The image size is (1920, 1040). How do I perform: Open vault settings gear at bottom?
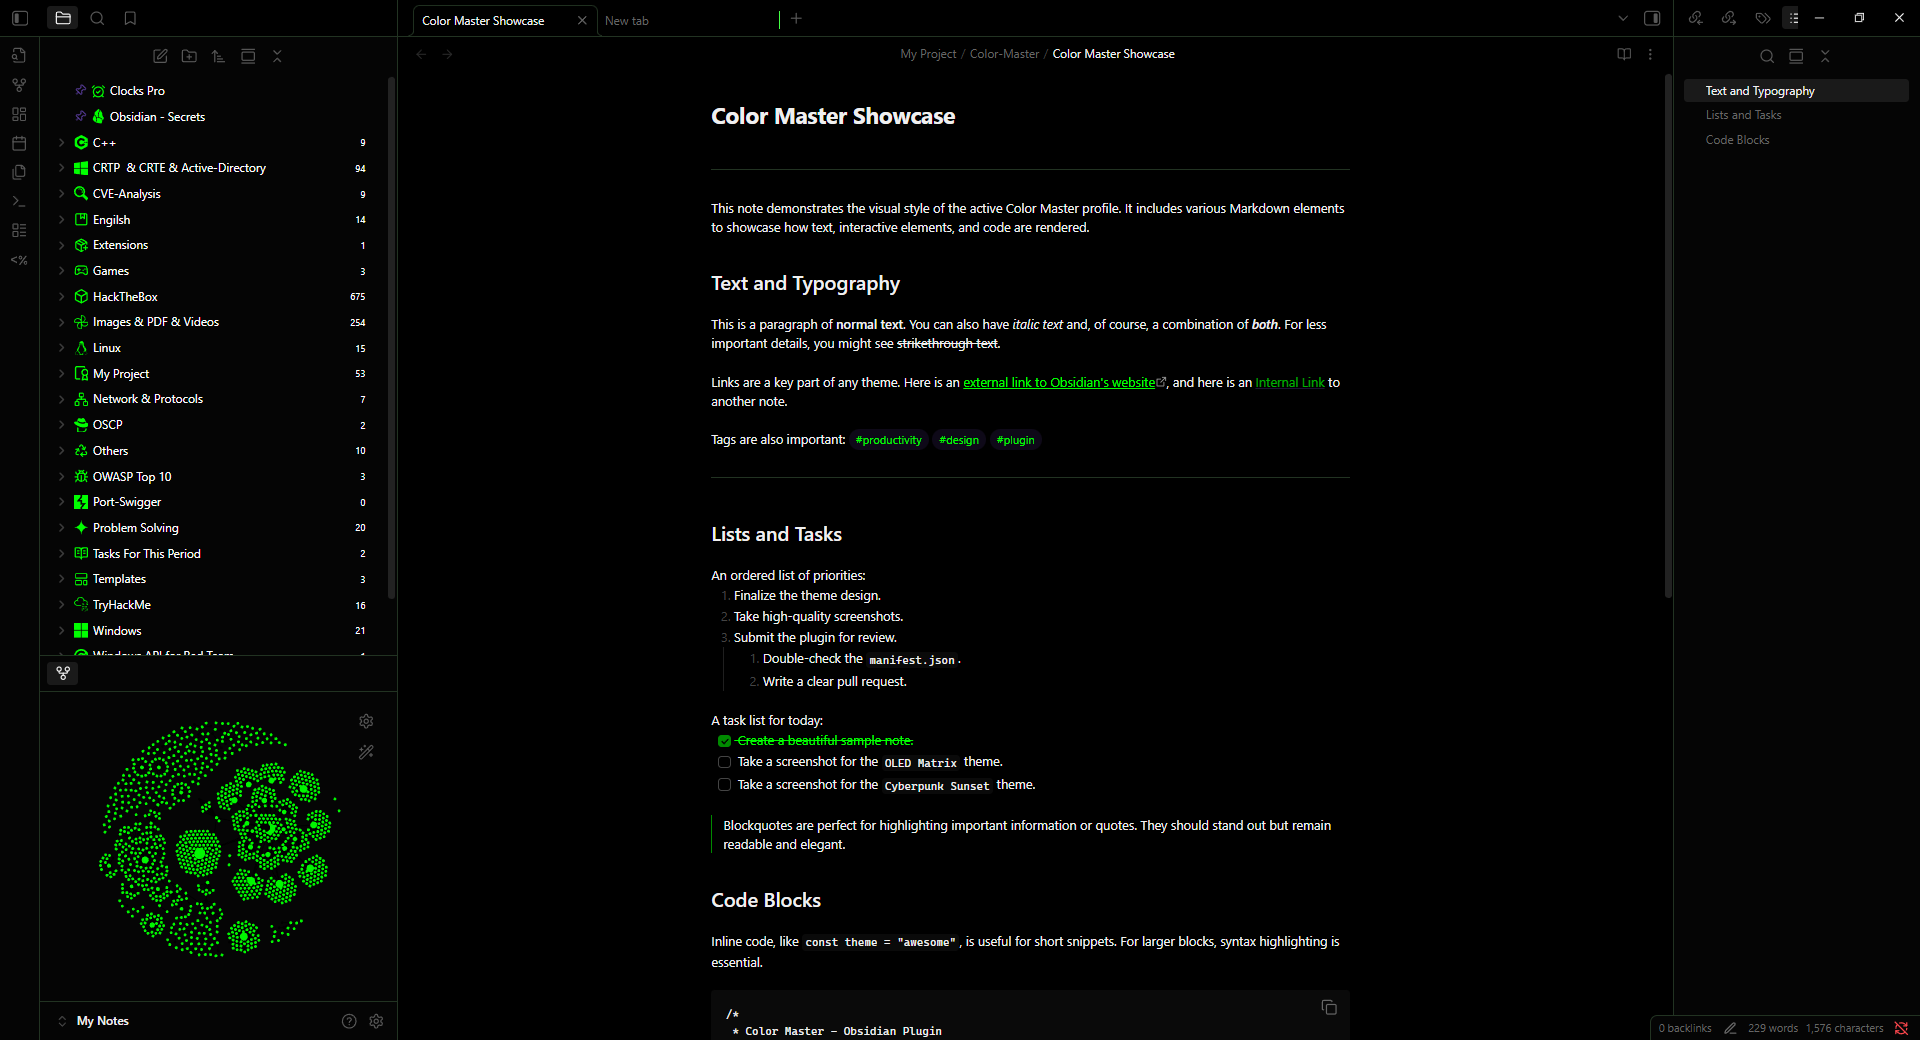pos(376,1021)
